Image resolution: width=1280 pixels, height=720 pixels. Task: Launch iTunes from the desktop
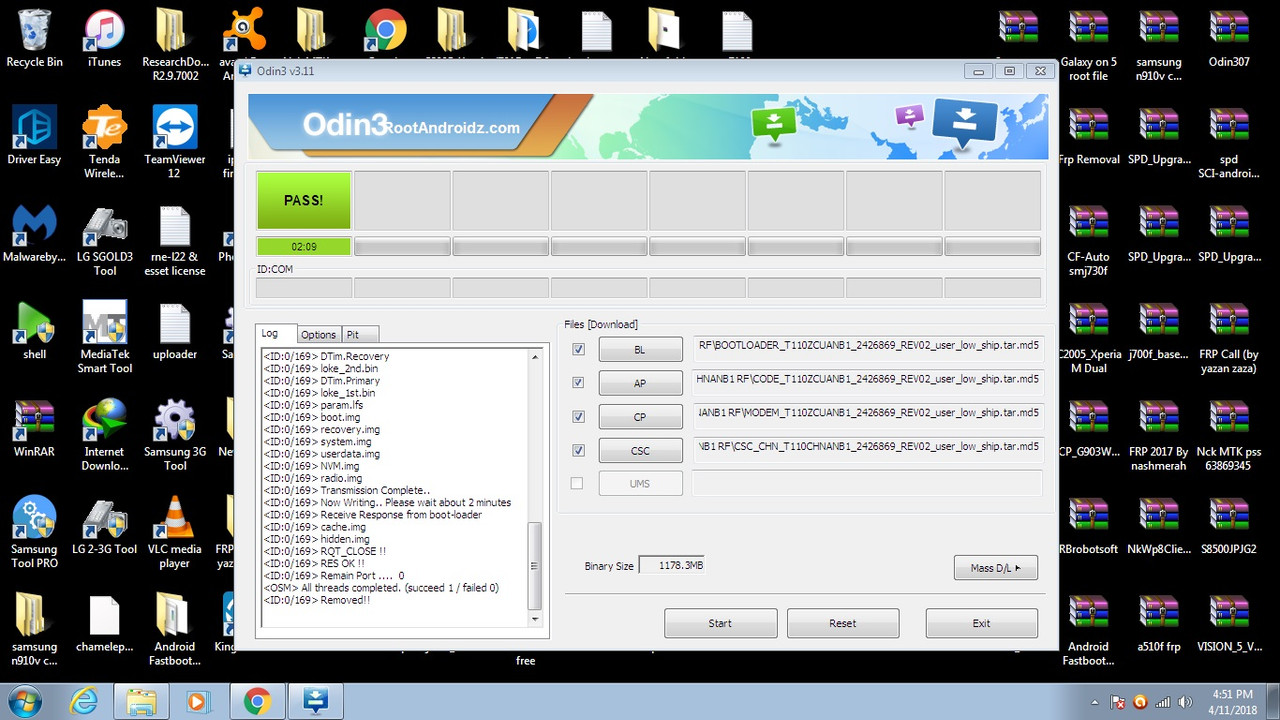point(104,38)
